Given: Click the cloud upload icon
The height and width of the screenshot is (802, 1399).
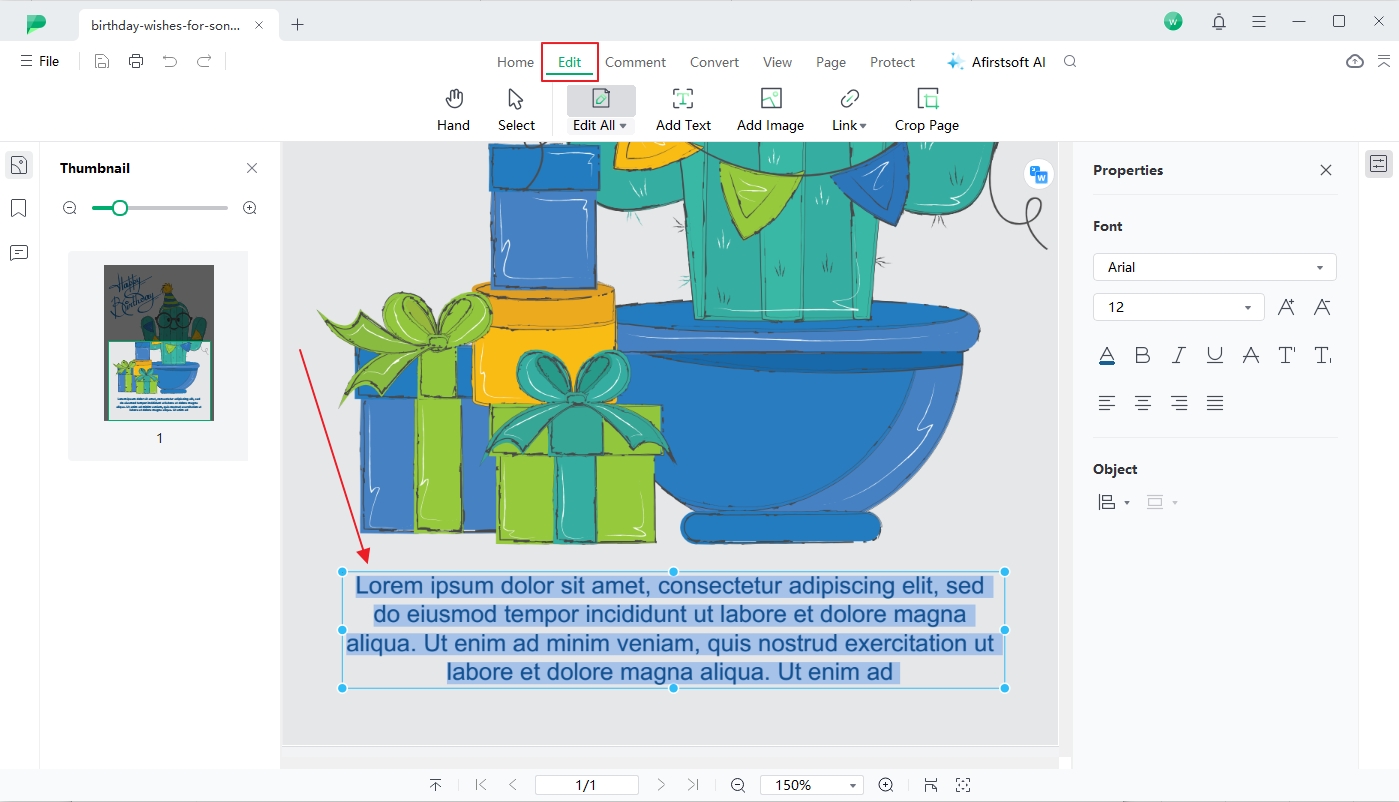Looking at the screenshot, I should [1355, 61].
